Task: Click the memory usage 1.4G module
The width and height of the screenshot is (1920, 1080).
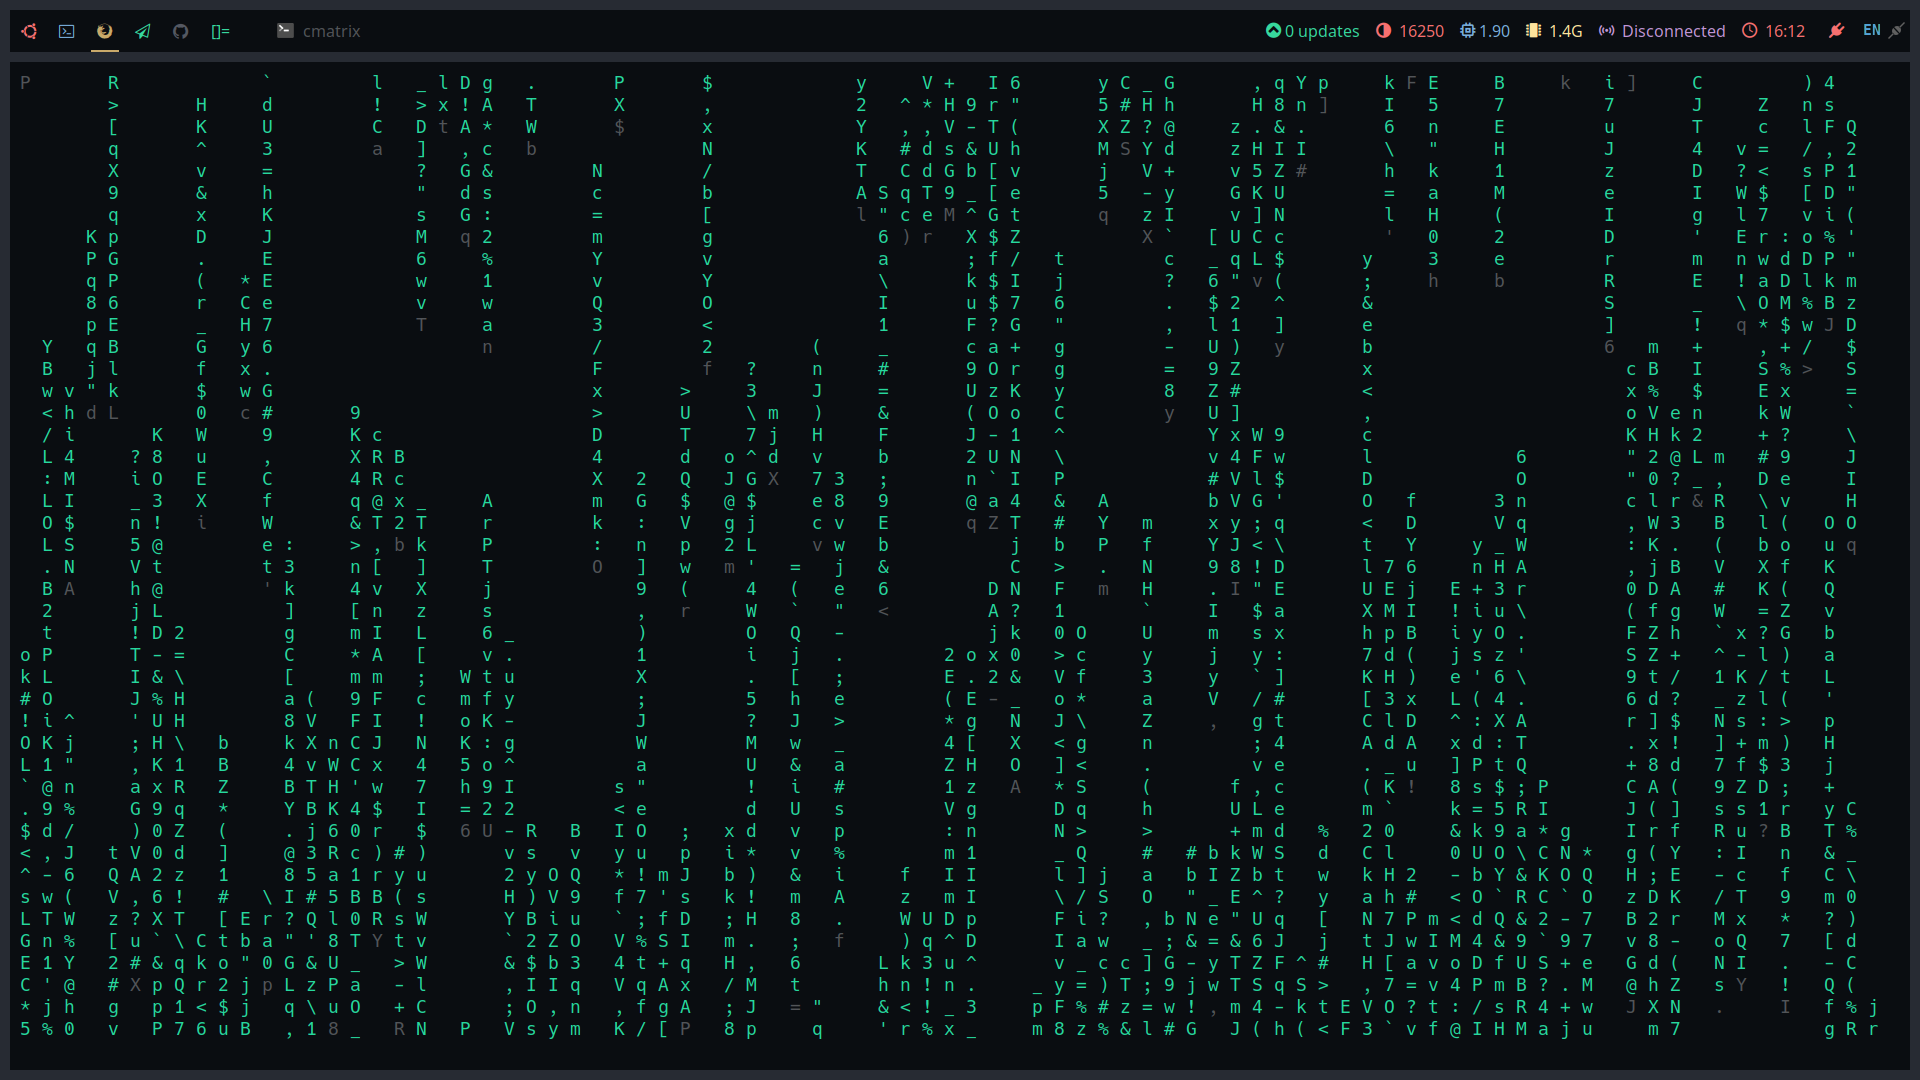Action: pyautogui.click(x=1565, y=31)
